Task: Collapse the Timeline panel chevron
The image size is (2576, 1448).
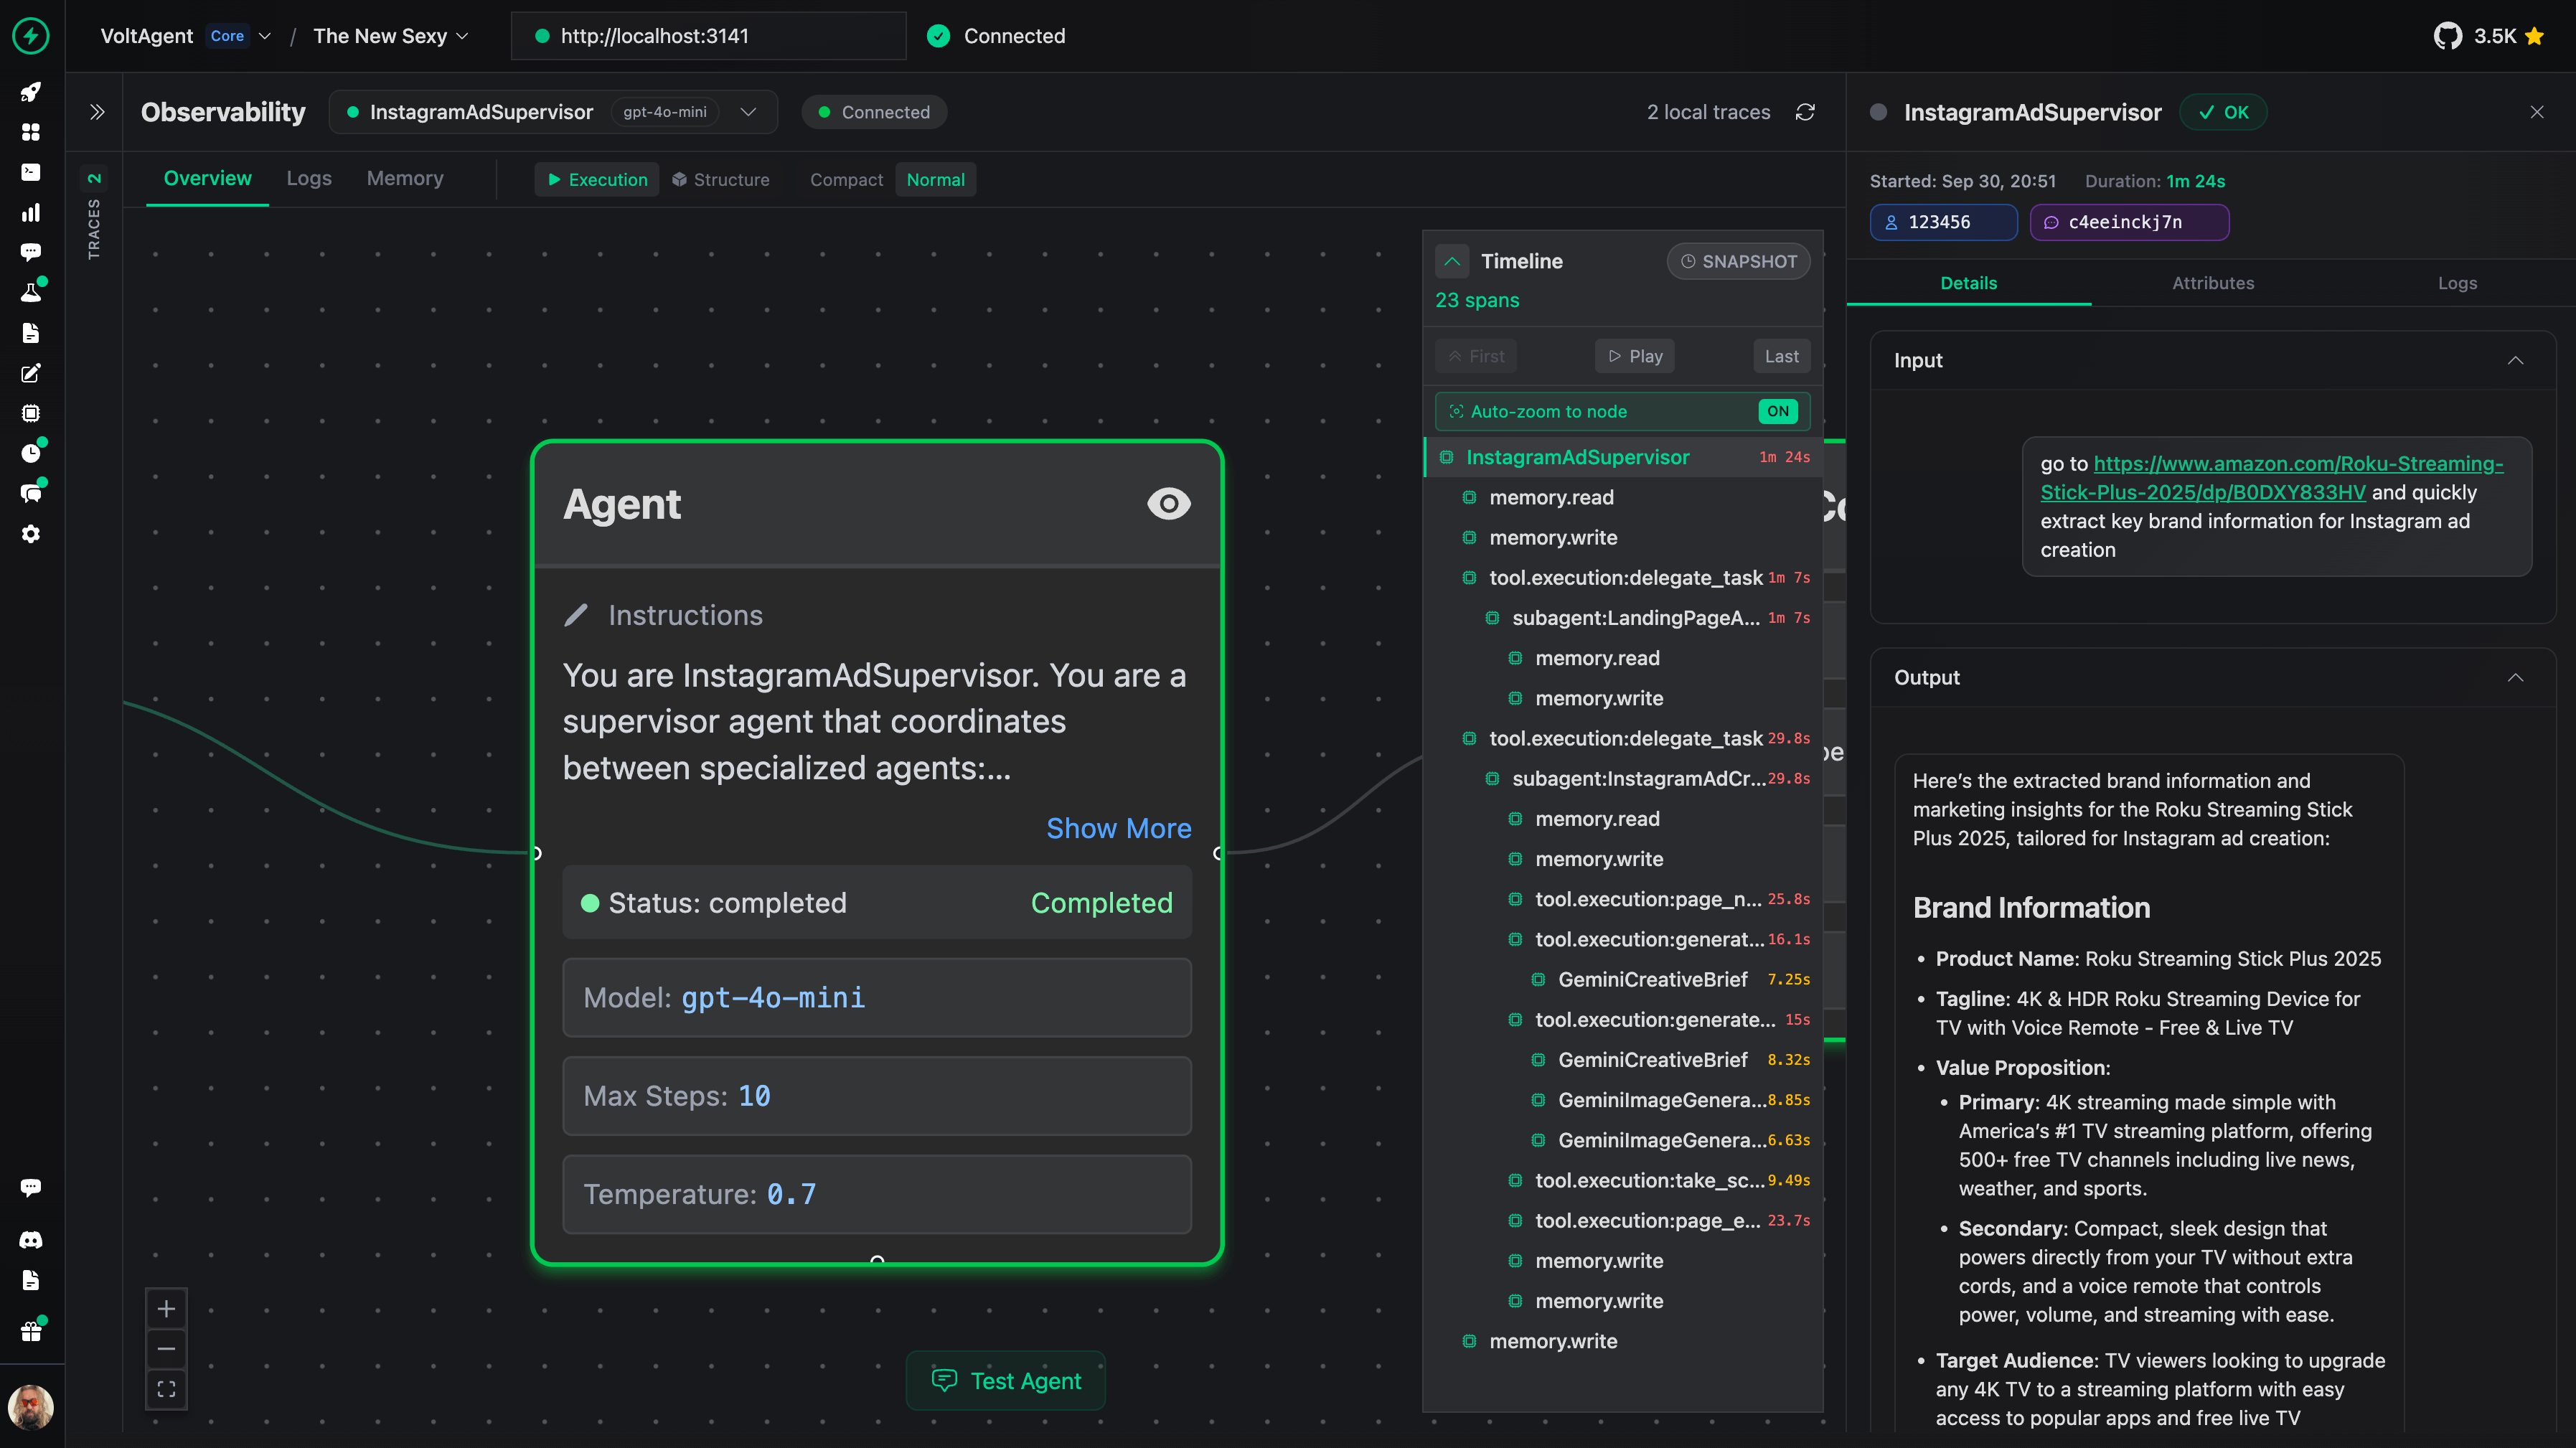Action: 1452,261
